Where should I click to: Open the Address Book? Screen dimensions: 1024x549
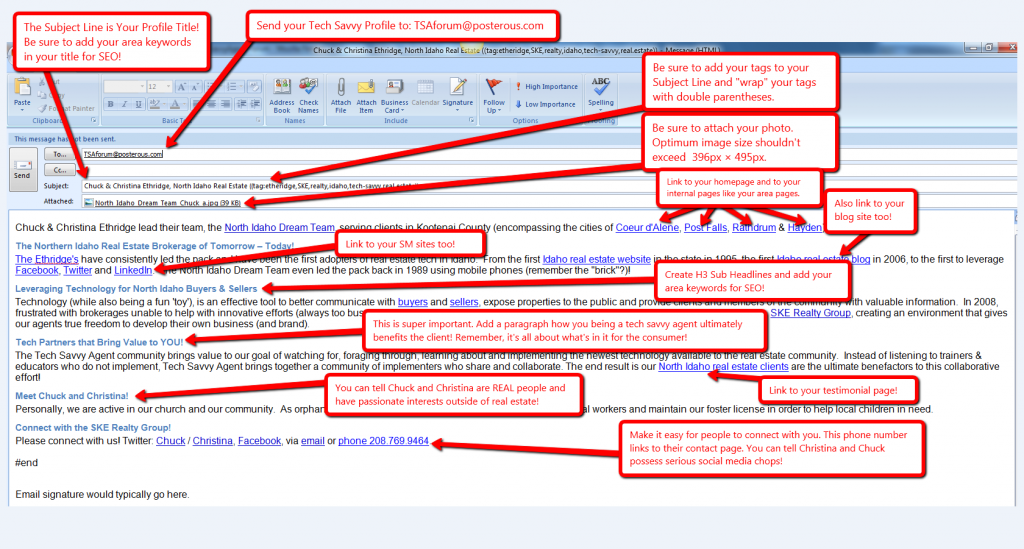281,95
